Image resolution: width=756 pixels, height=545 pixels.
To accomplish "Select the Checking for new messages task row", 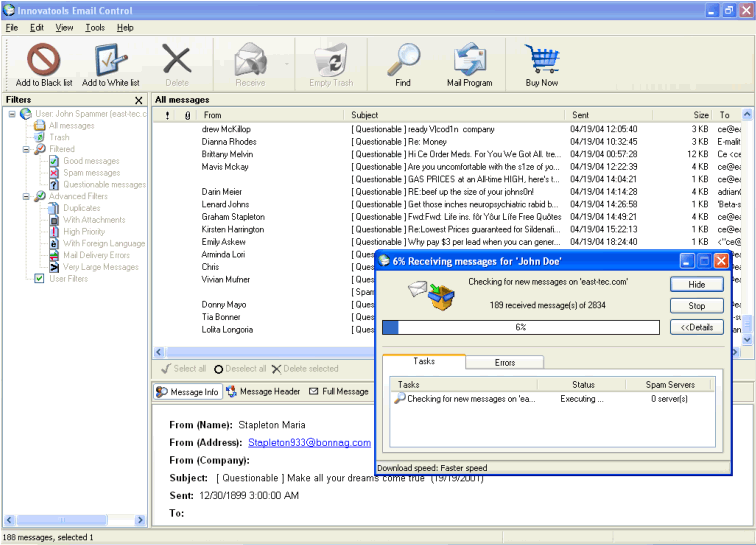I will [x=552, y=399].
